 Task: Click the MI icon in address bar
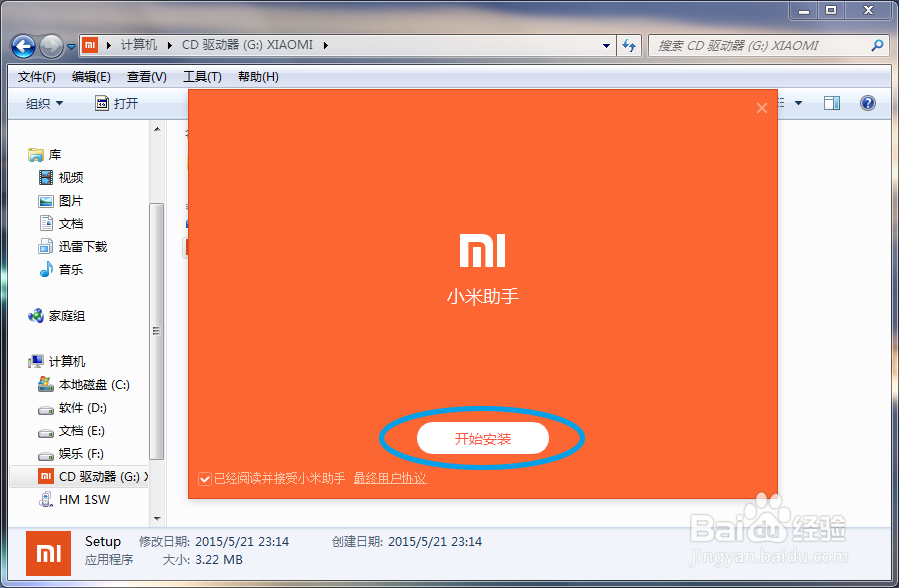tap(90, 45)
